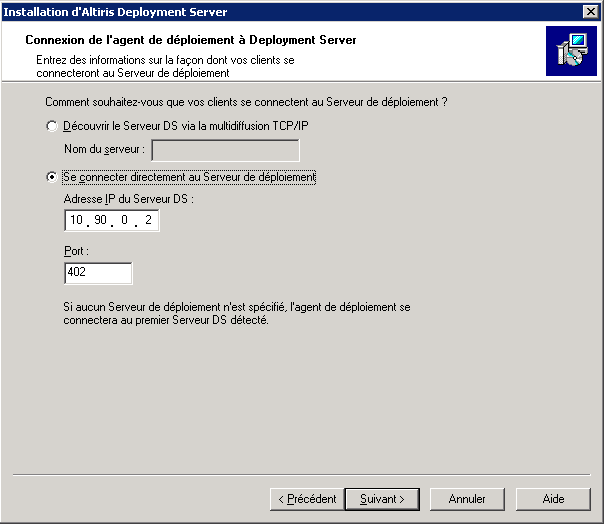Screen dimensions: 604x524
Task: Click the last IP octet showing 2
Action: (x=147, y=220)
